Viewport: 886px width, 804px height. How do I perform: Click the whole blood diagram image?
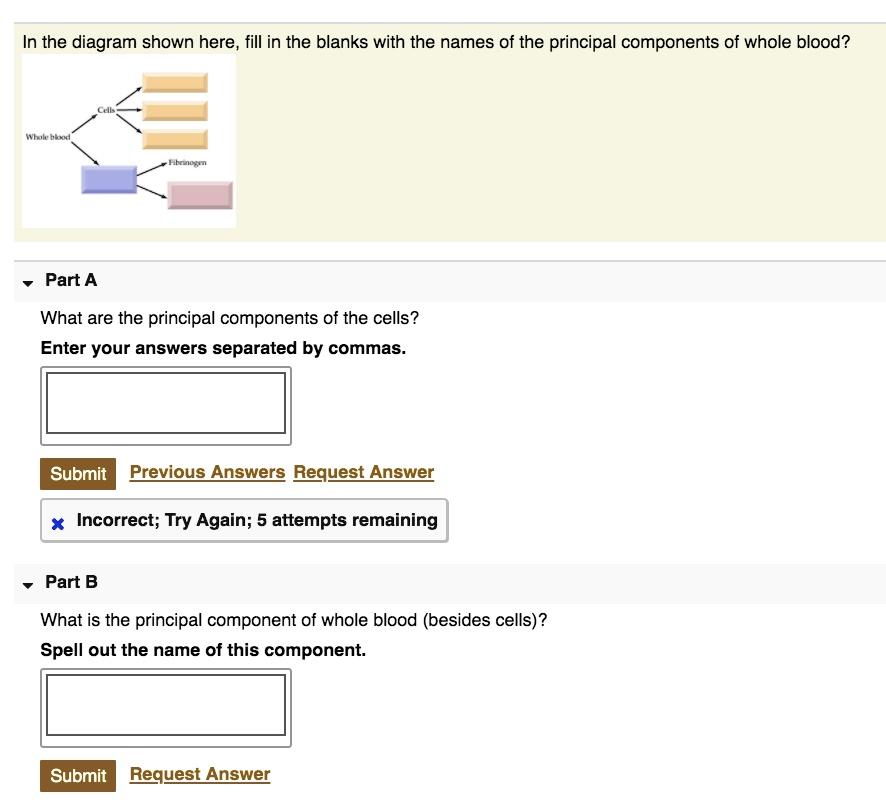(128, 140)
